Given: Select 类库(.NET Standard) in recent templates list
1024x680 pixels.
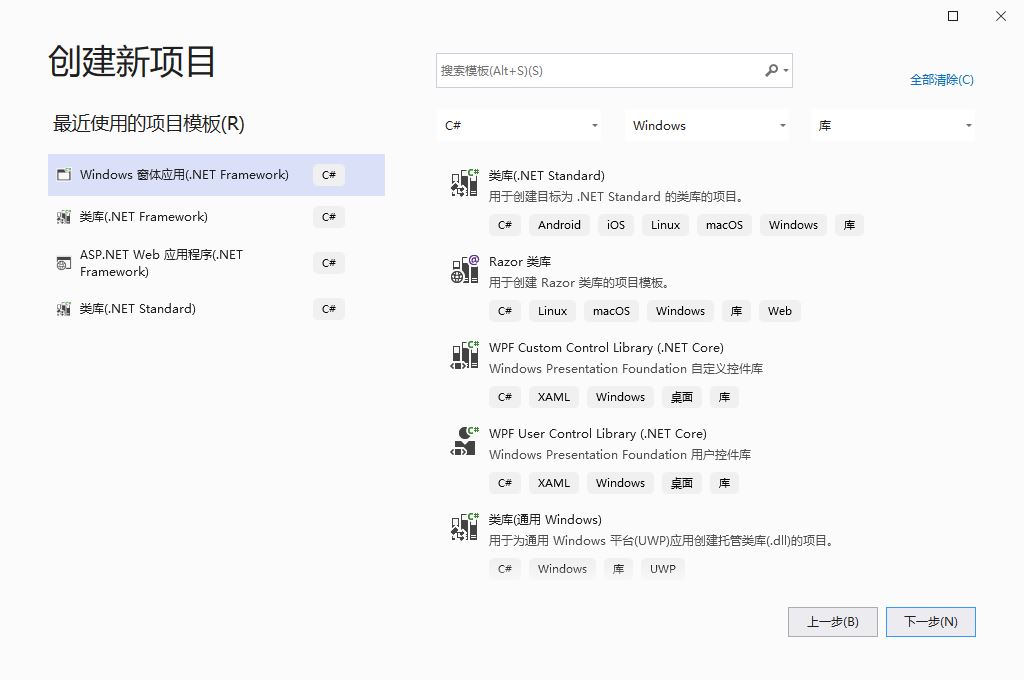Looking at the screenshot, I should click(216, 309).
